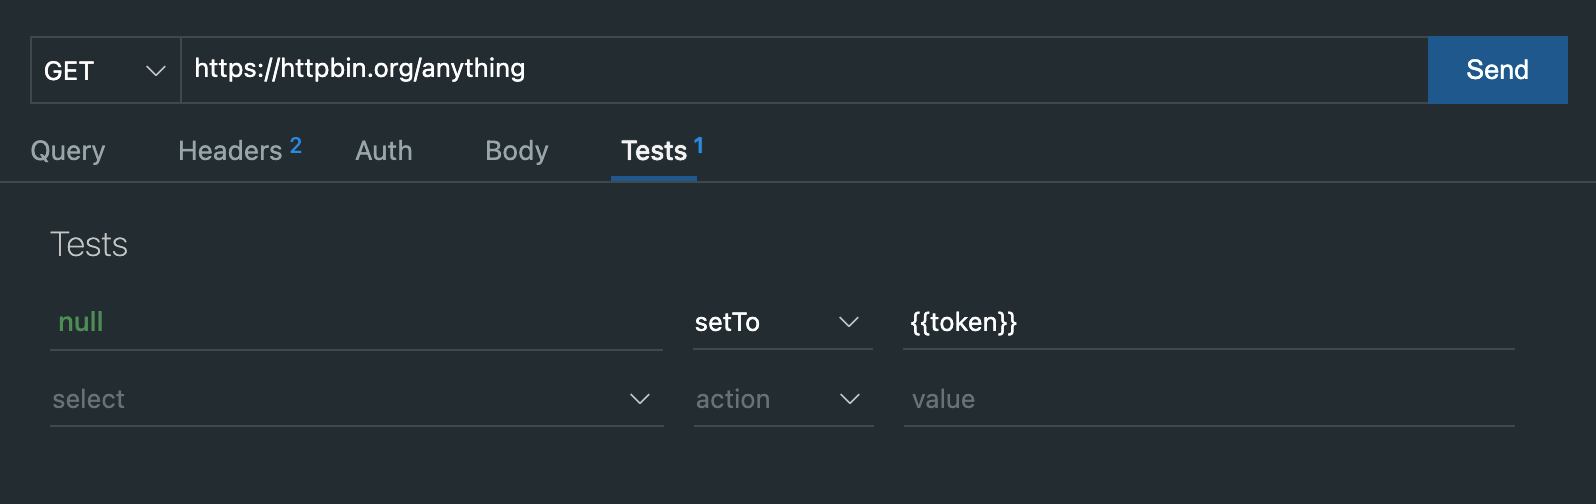This screenshot has width=1596, height=504.
Task: Edit the {{token}} value field
Action: [1208, 322]
